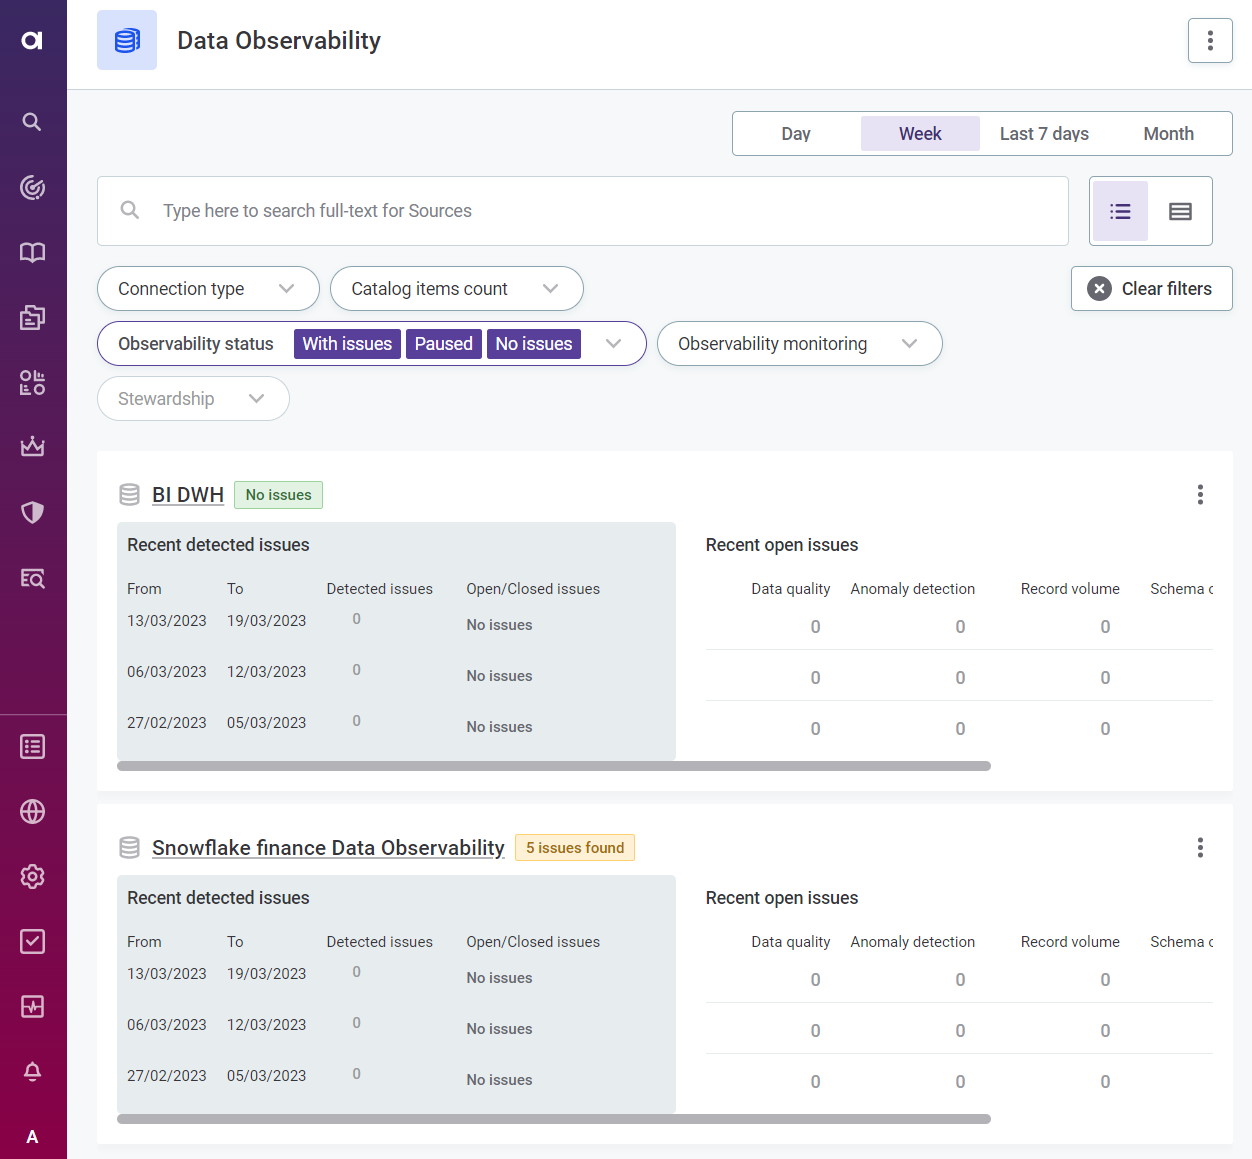
Task: Click the Clear filters button
Action: coord(1151,288)
